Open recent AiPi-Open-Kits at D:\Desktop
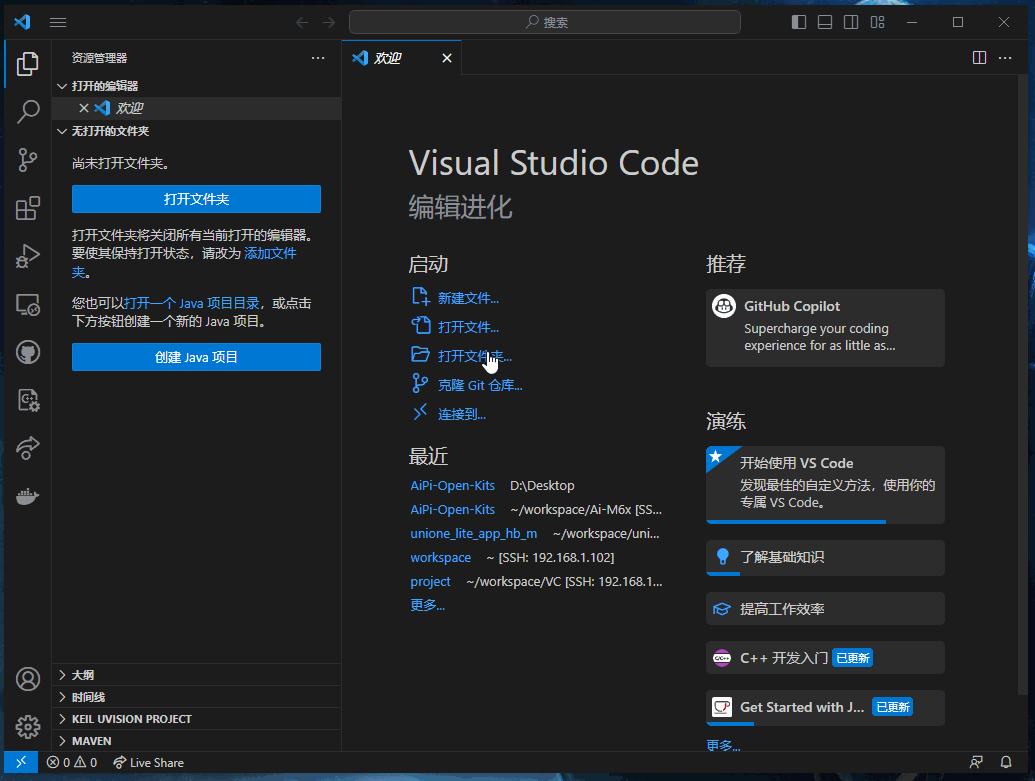 point(452,485)
